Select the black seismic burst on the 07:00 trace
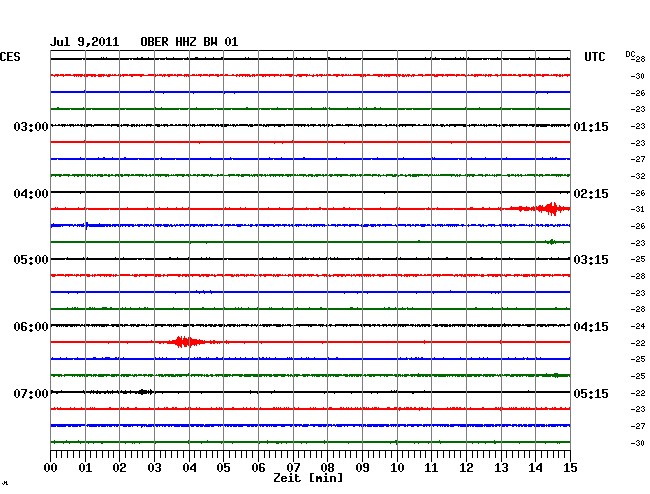Viewport: 650px width, 494px height. [x=143, y=392]
